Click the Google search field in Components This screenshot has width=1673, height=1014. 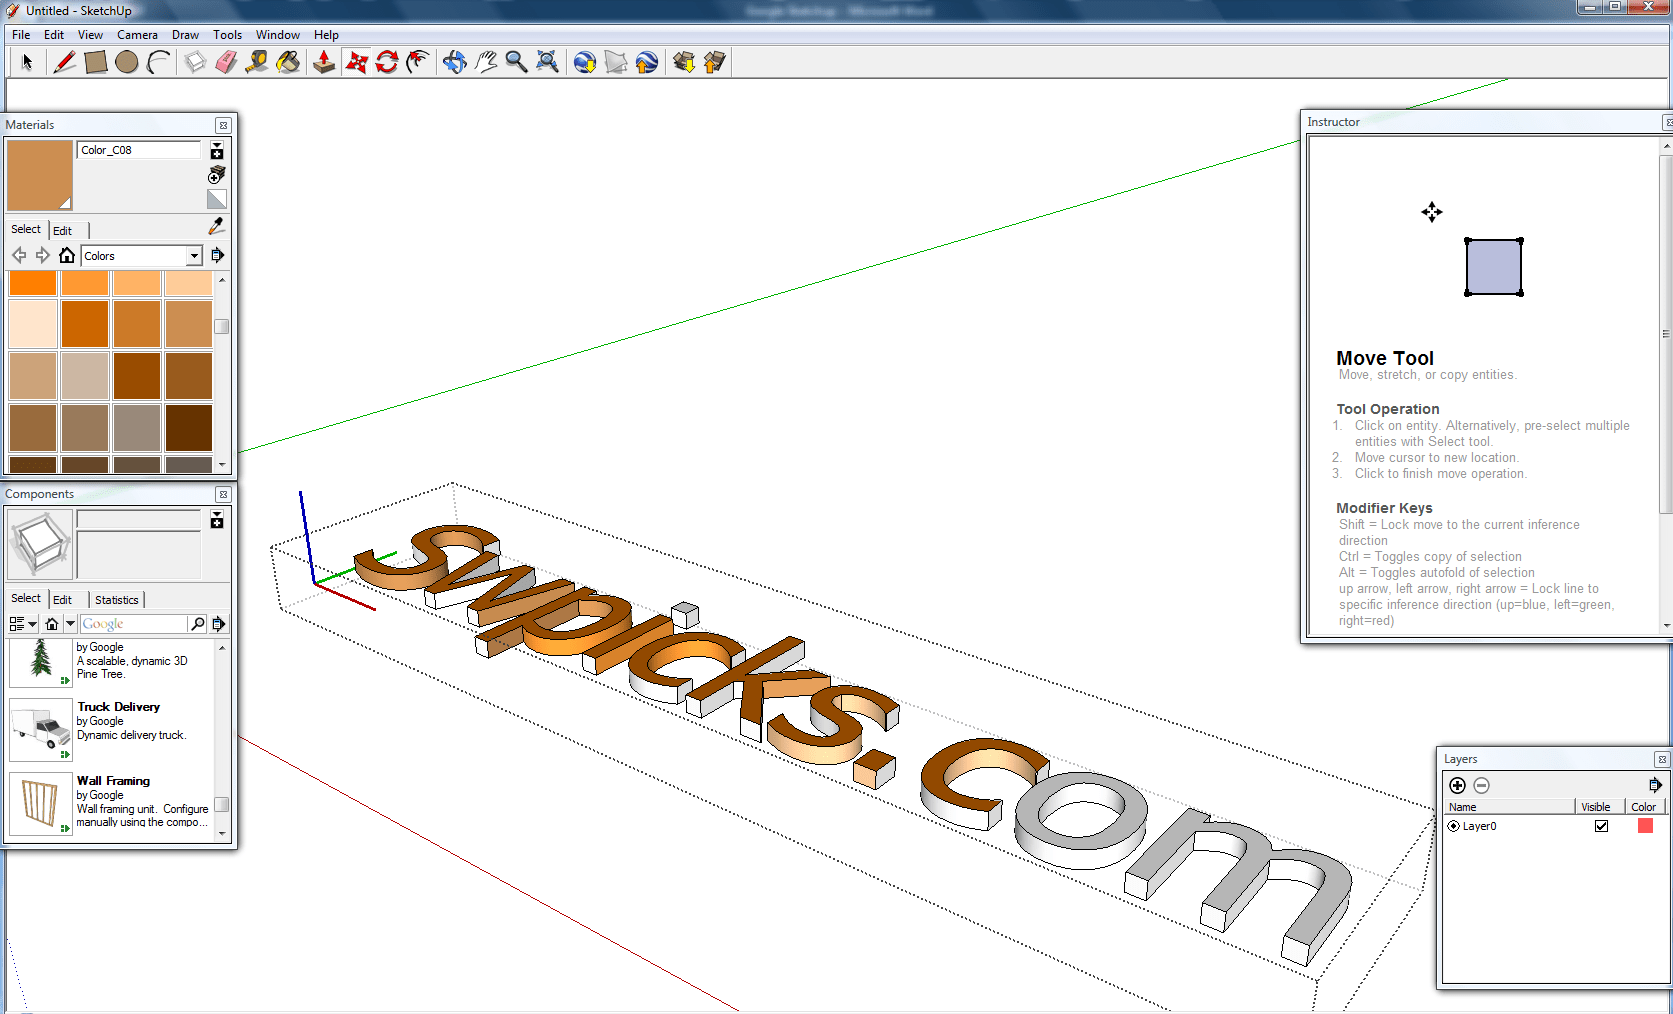(134, 624)
